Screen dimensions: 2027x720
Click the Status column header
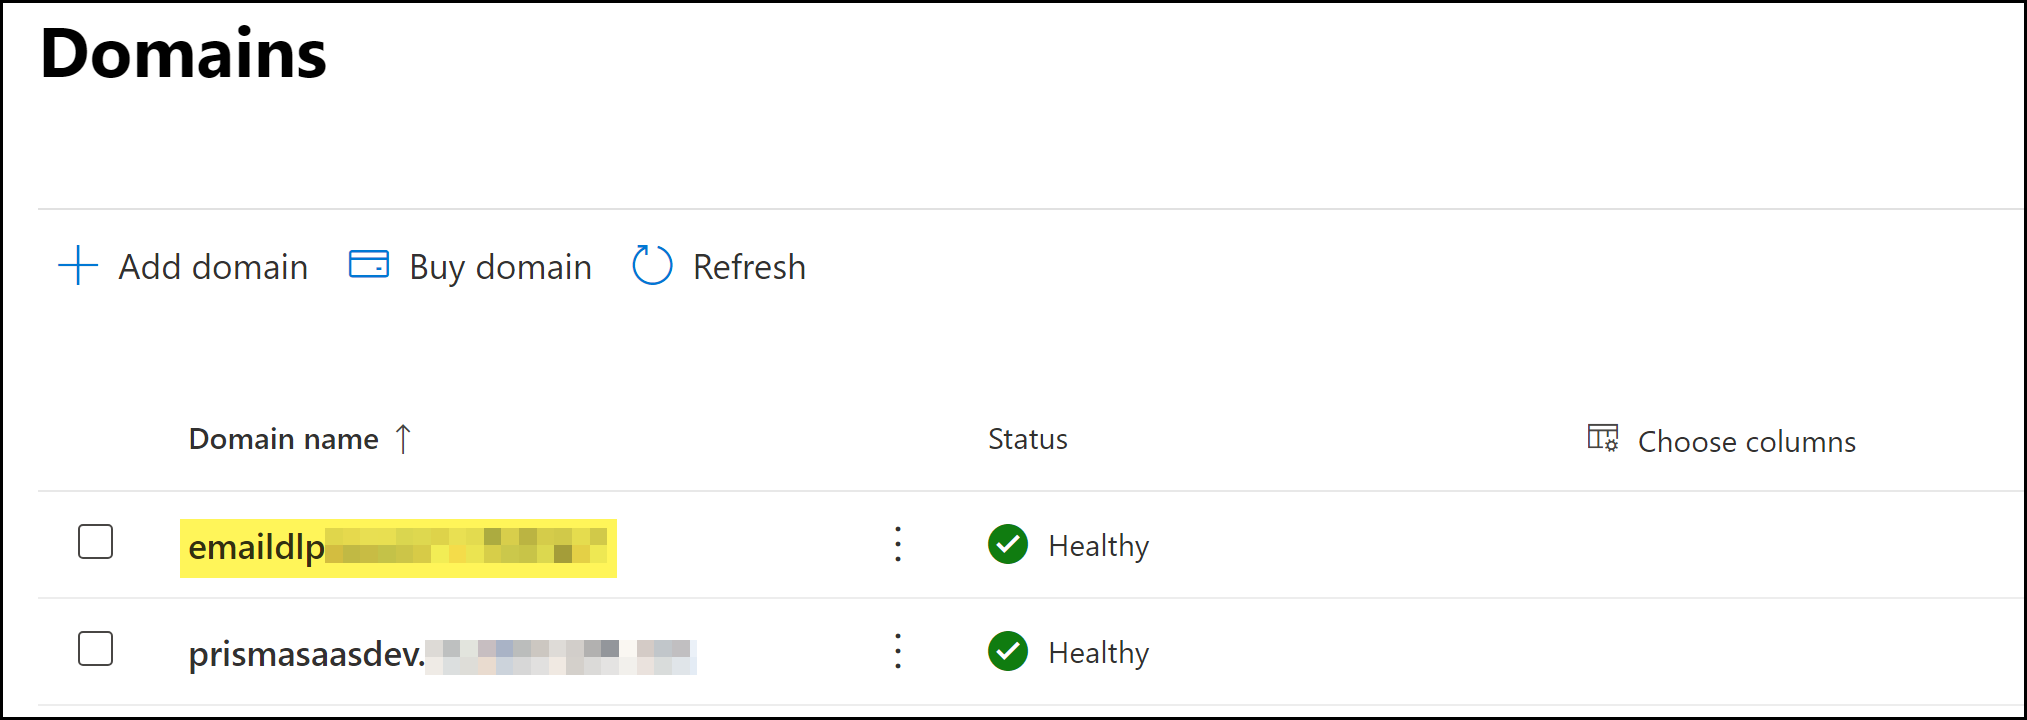click(x=1027, y=439)
